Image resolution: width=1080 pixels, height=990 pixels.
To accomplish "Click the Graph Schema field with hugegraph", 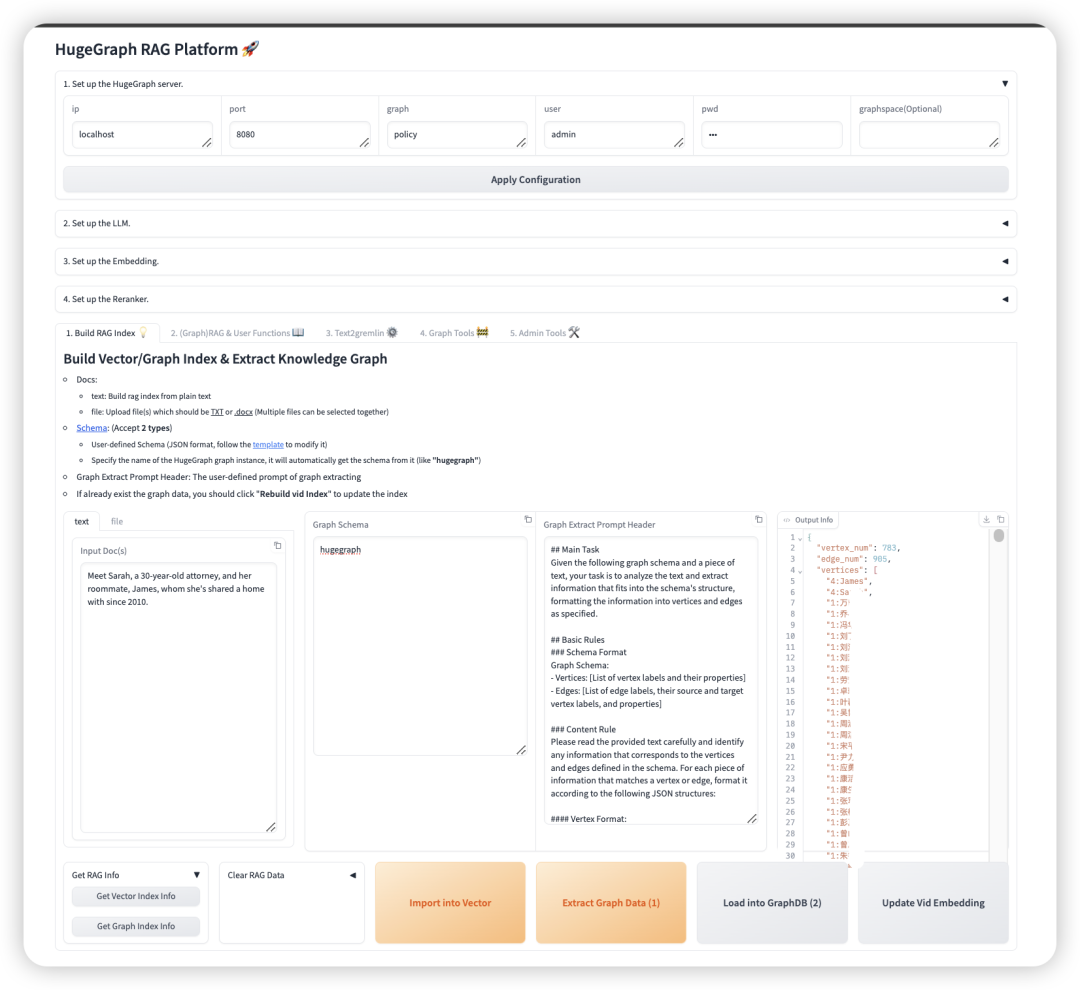I will coord(420,646).
